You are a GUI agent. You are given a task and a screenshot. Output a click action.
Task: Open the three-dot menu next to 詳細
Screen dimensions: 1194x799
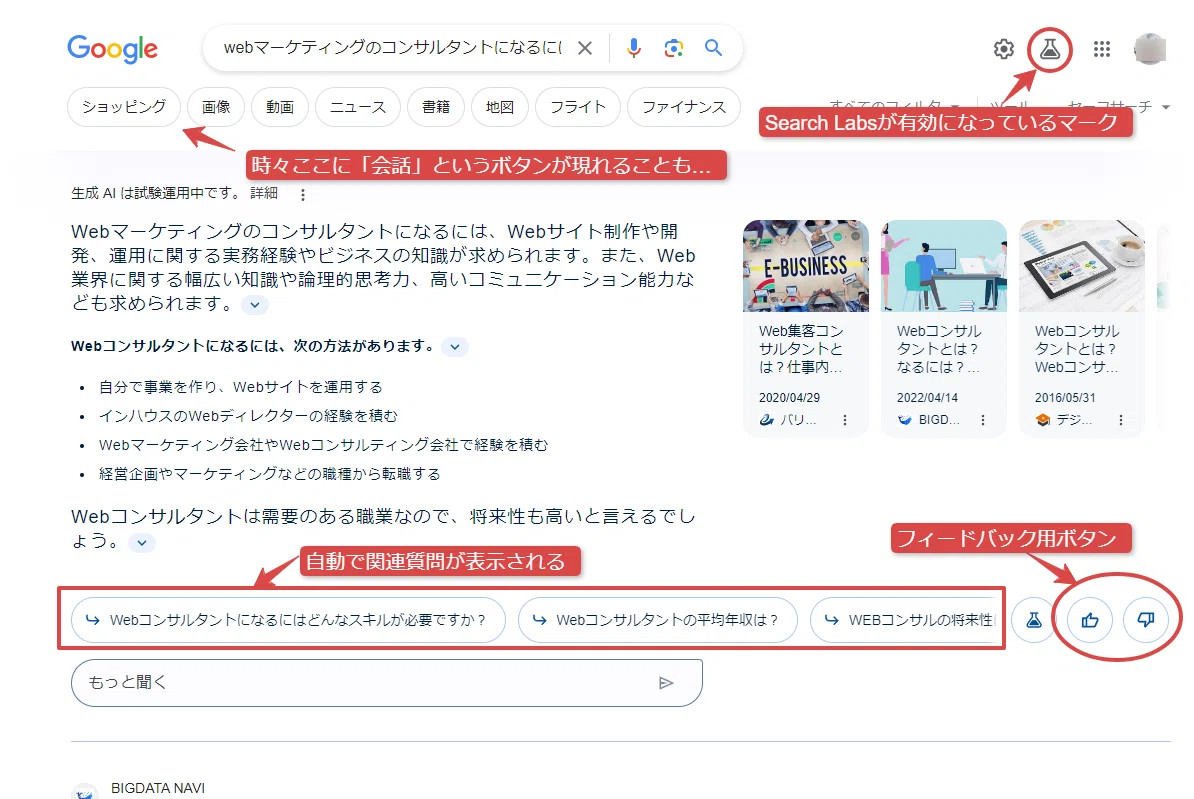point(302,195)
